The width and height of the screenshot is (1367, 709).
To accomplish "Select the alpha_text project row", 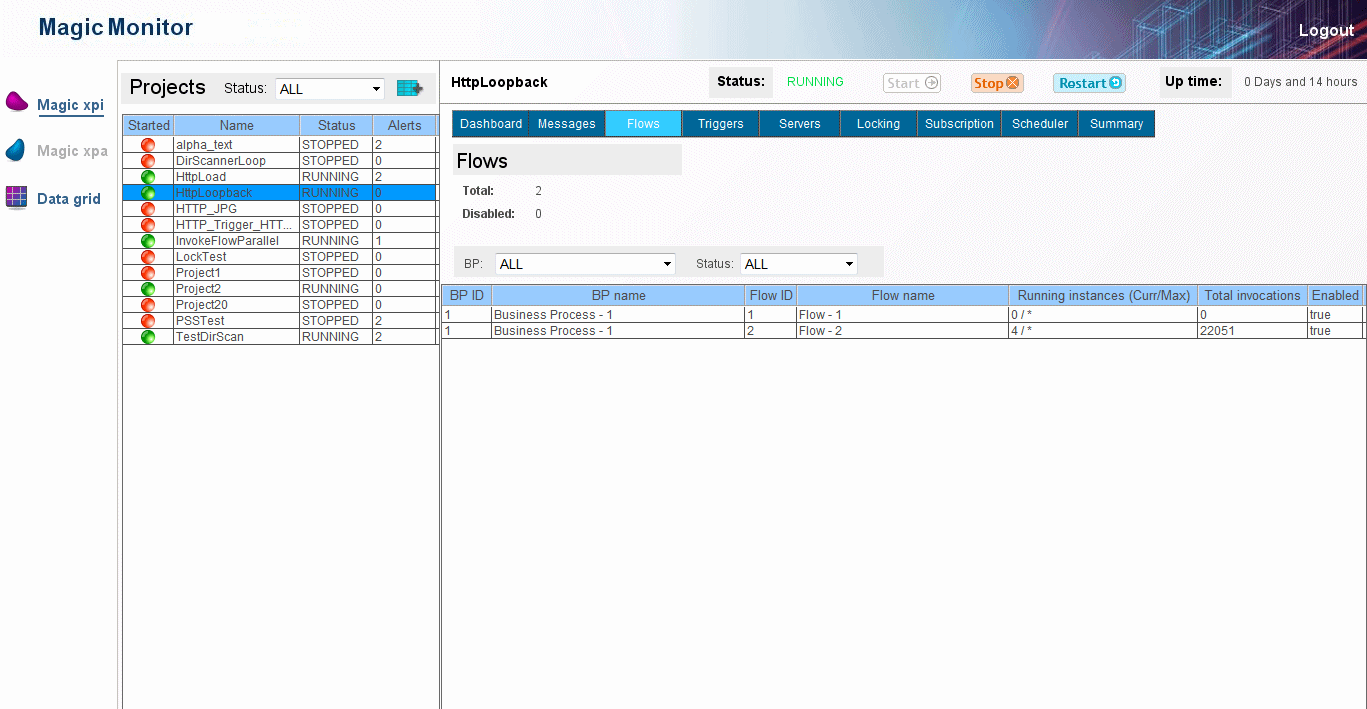I will pyautogui.click(x=280, y=145).
